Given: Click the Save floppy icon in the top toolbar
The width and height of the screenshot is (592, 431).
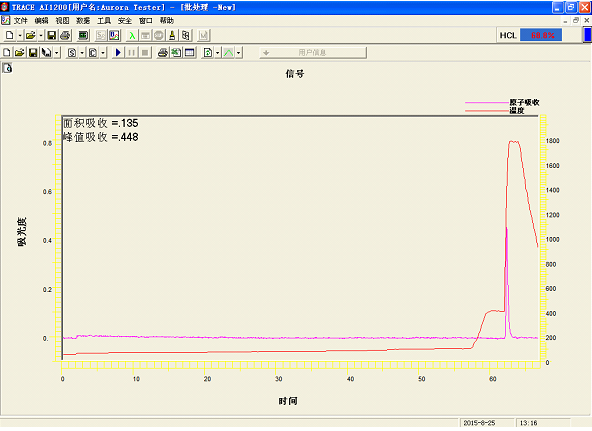Looking at the screenshot, I should (x=51, y=35).
